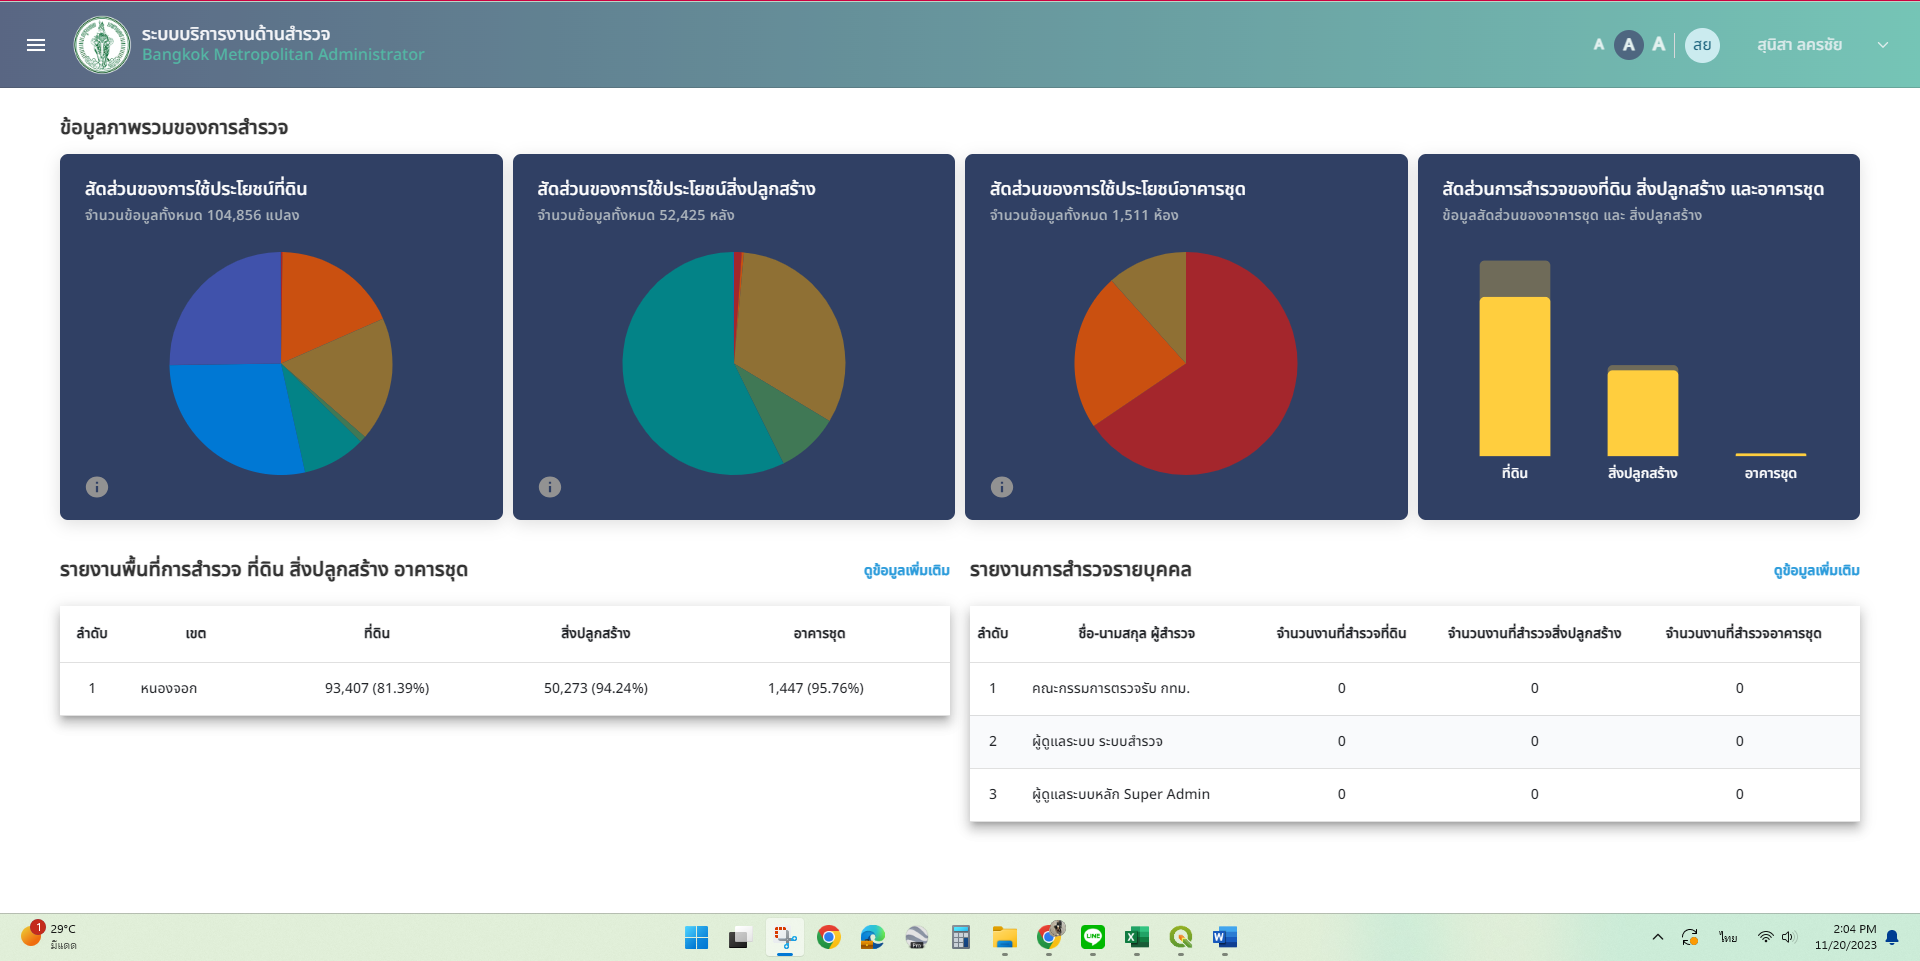
Task: Open ดูข้อมูลเพิ่มเติม link for individual survey report
Action: pyautogui.click(x=1816, y=571)
